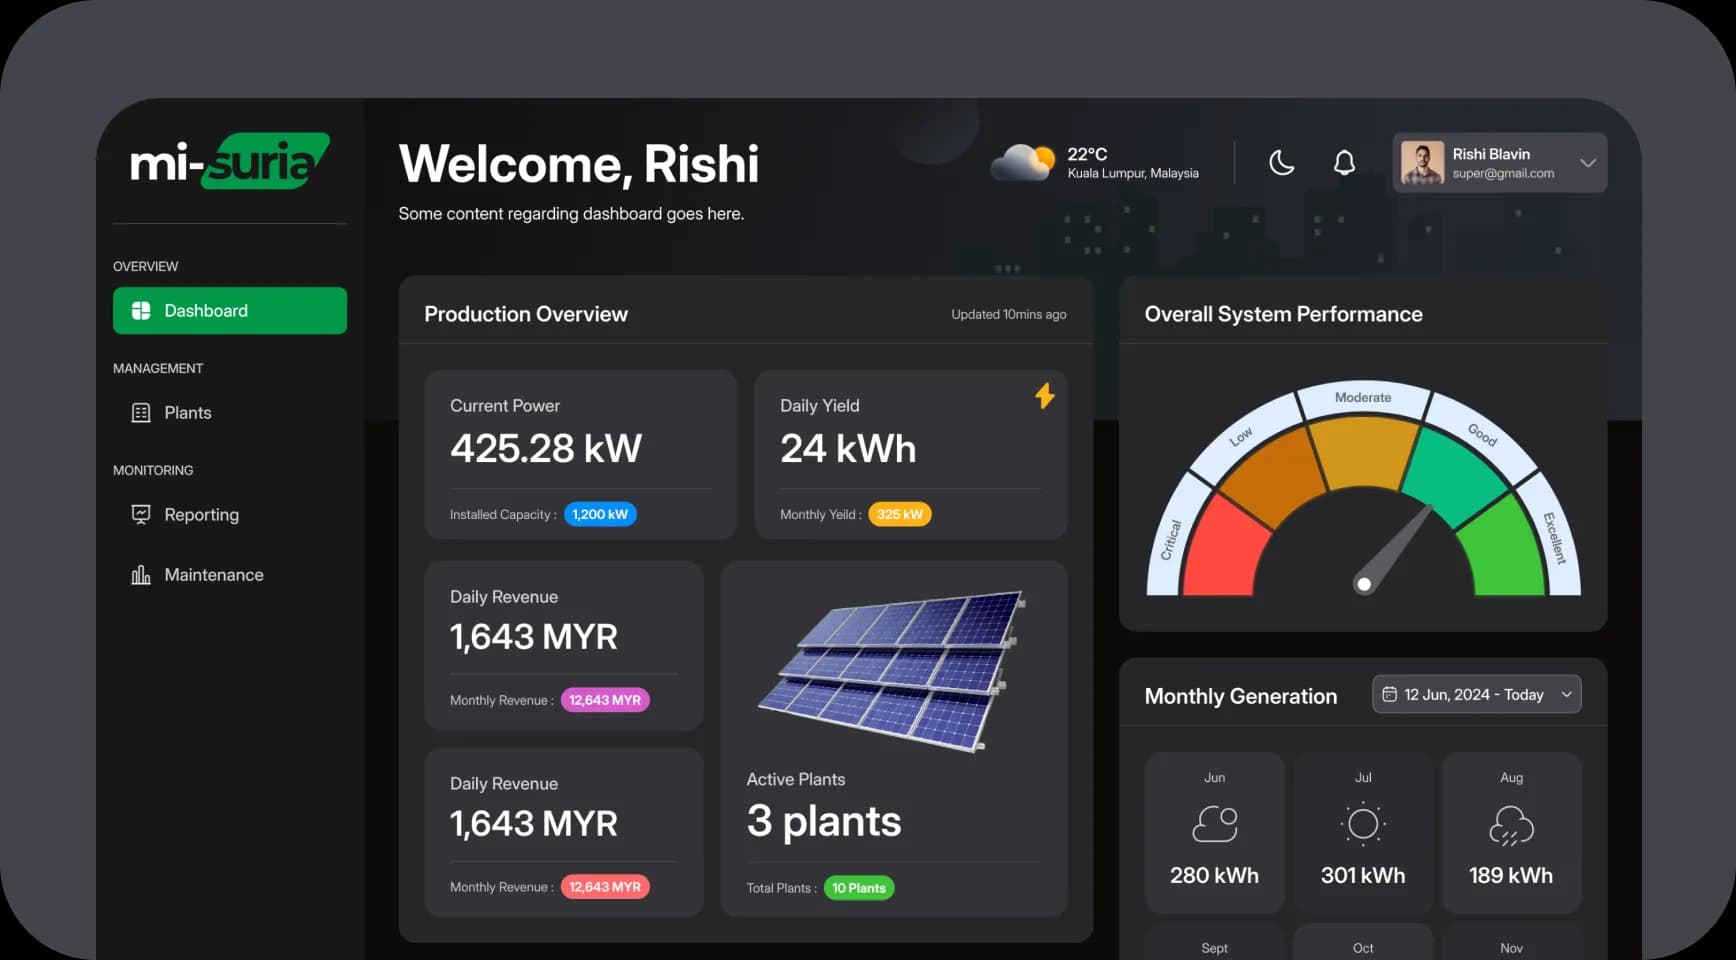Open notifications via the bell icon
Screen dimensions: 1736x960
[1344, 162]
